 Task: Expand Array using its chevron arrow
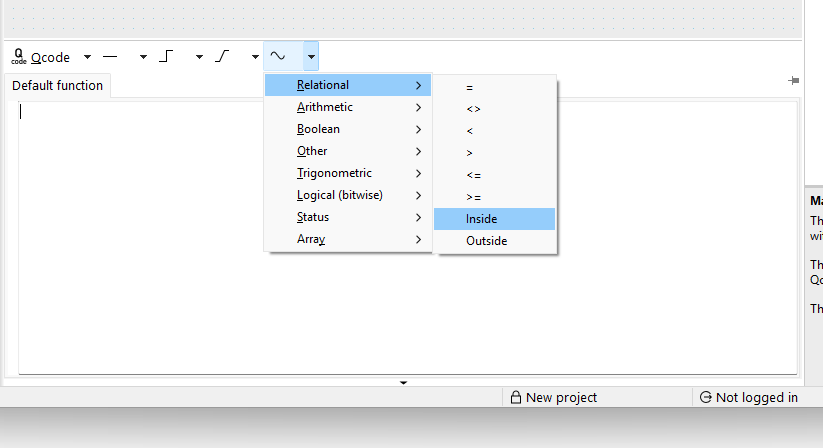[418, 239]
